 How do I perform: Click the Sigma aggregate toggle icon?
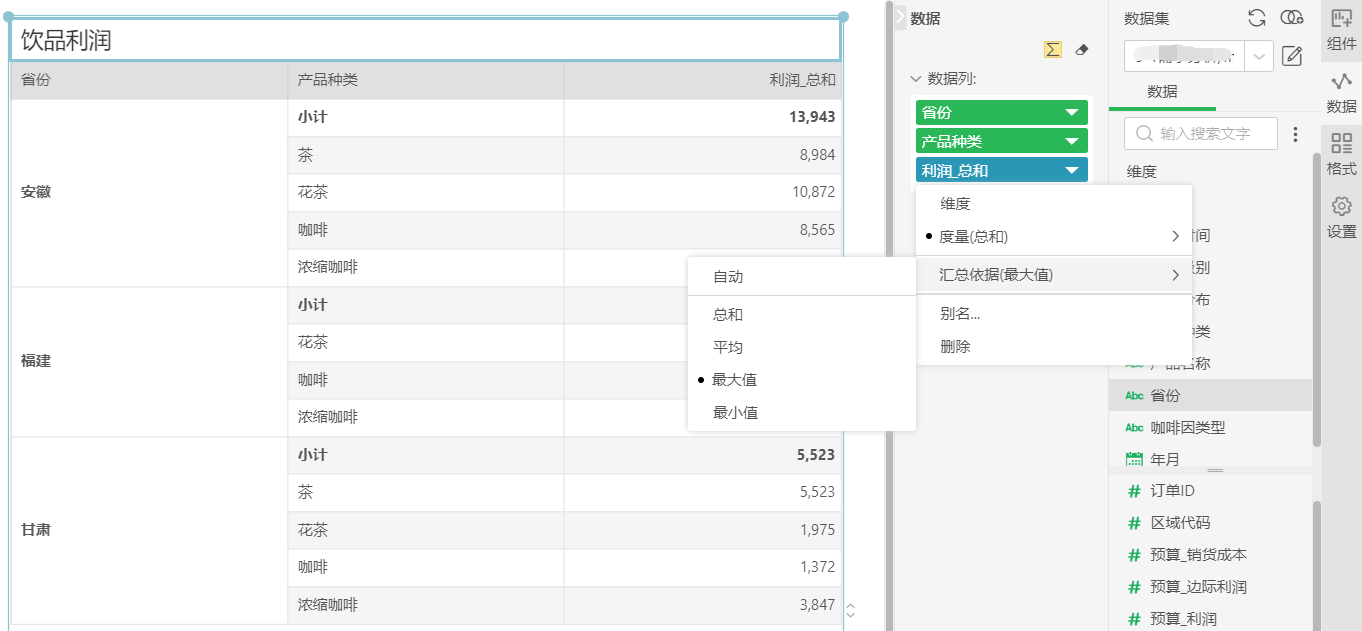point(1052,50)
